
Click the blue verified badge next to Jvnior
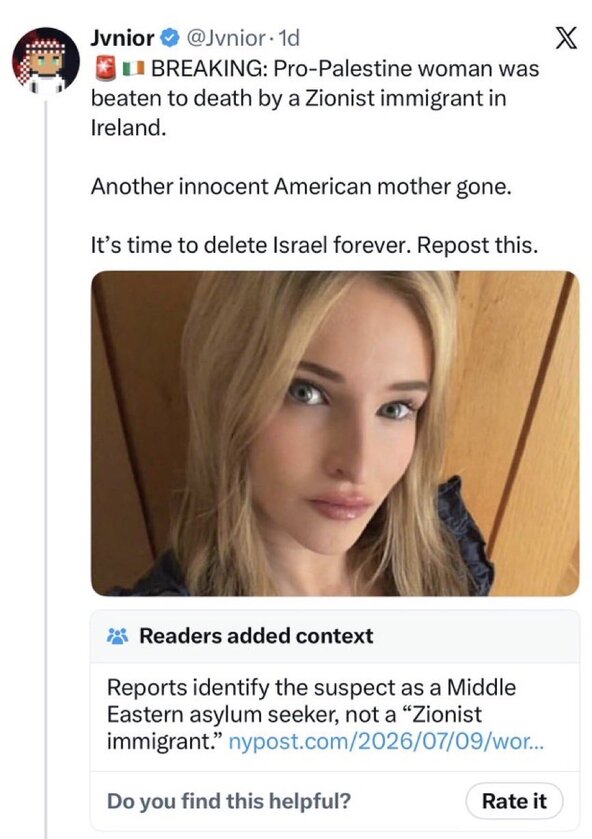click(170, 38)
